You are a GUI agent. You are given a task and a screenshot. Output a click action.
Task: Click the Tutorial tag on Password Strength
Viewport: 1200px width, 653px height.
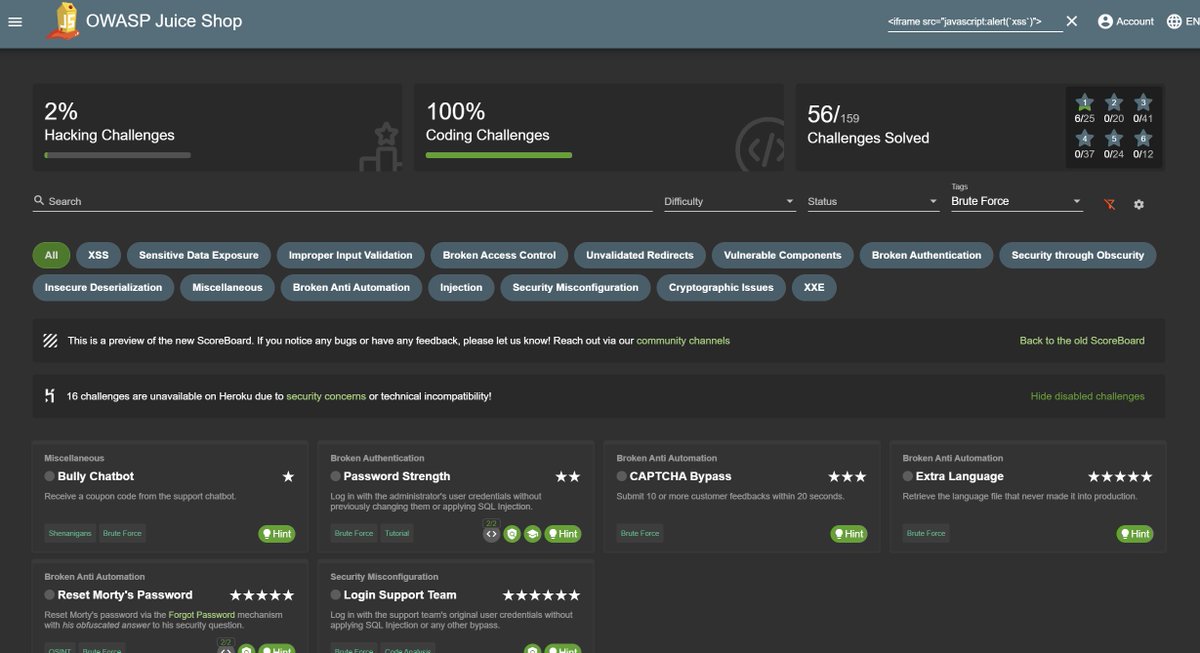(x=397, y=534)
